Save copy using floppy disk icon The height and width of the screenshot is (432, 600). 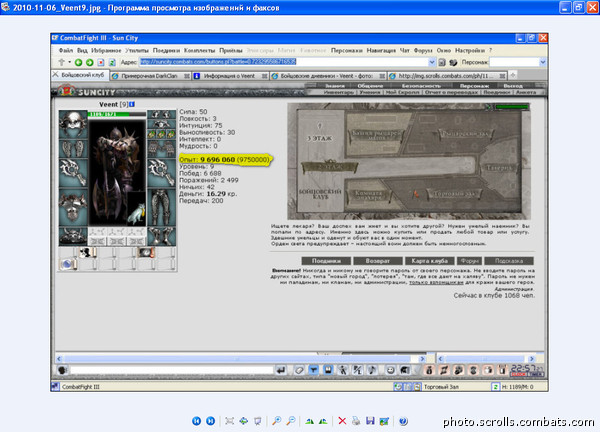pos(370,421)
